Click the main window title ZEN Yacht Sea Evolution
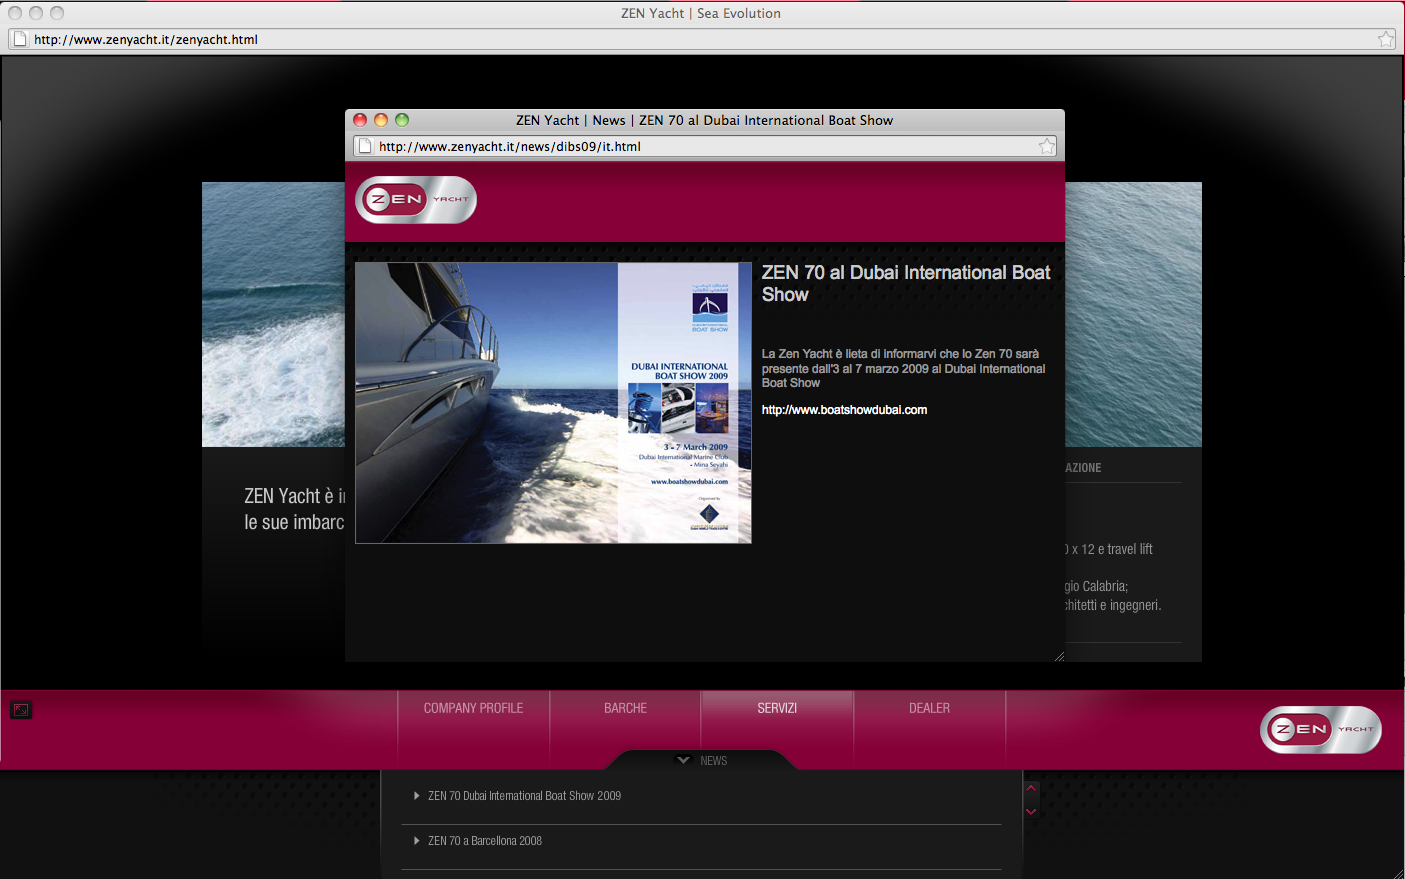The image size is (1405, 879). point(700,13)
